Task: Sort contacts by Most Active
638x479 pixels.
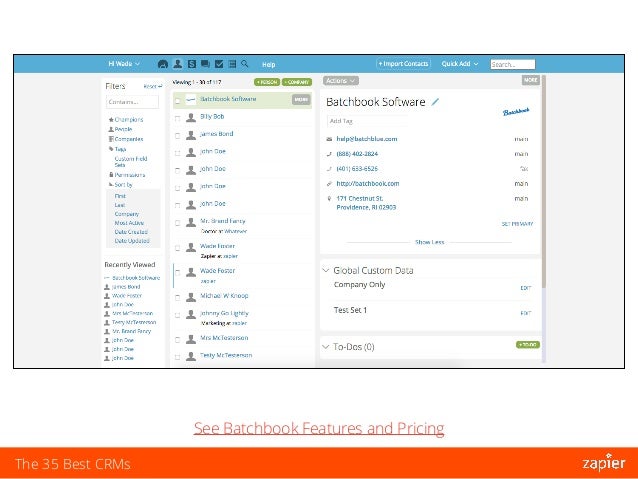Action: [x=129, y=223]
